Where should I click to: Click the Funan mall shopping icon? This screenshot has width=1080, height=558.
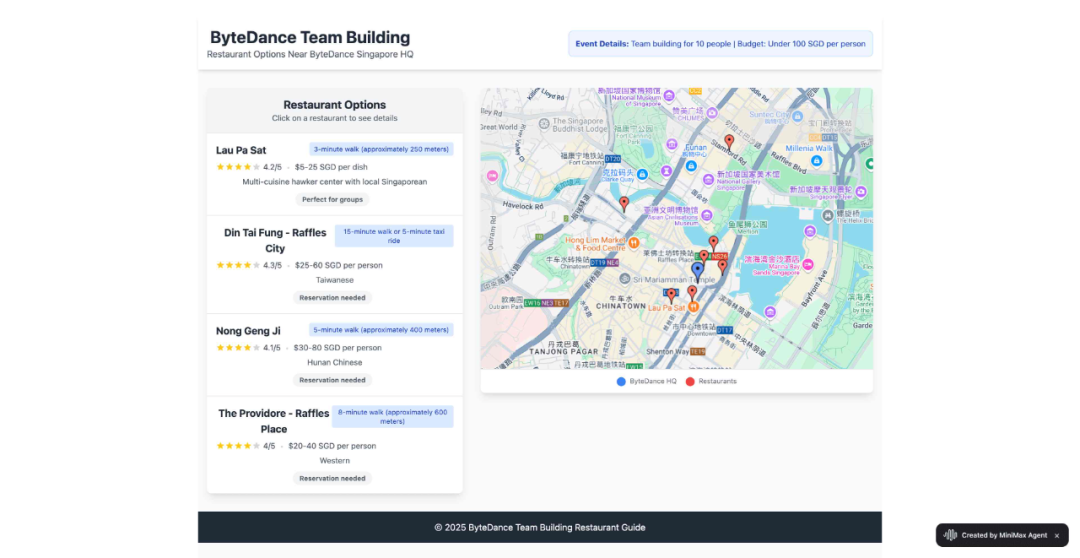[691, 166]
